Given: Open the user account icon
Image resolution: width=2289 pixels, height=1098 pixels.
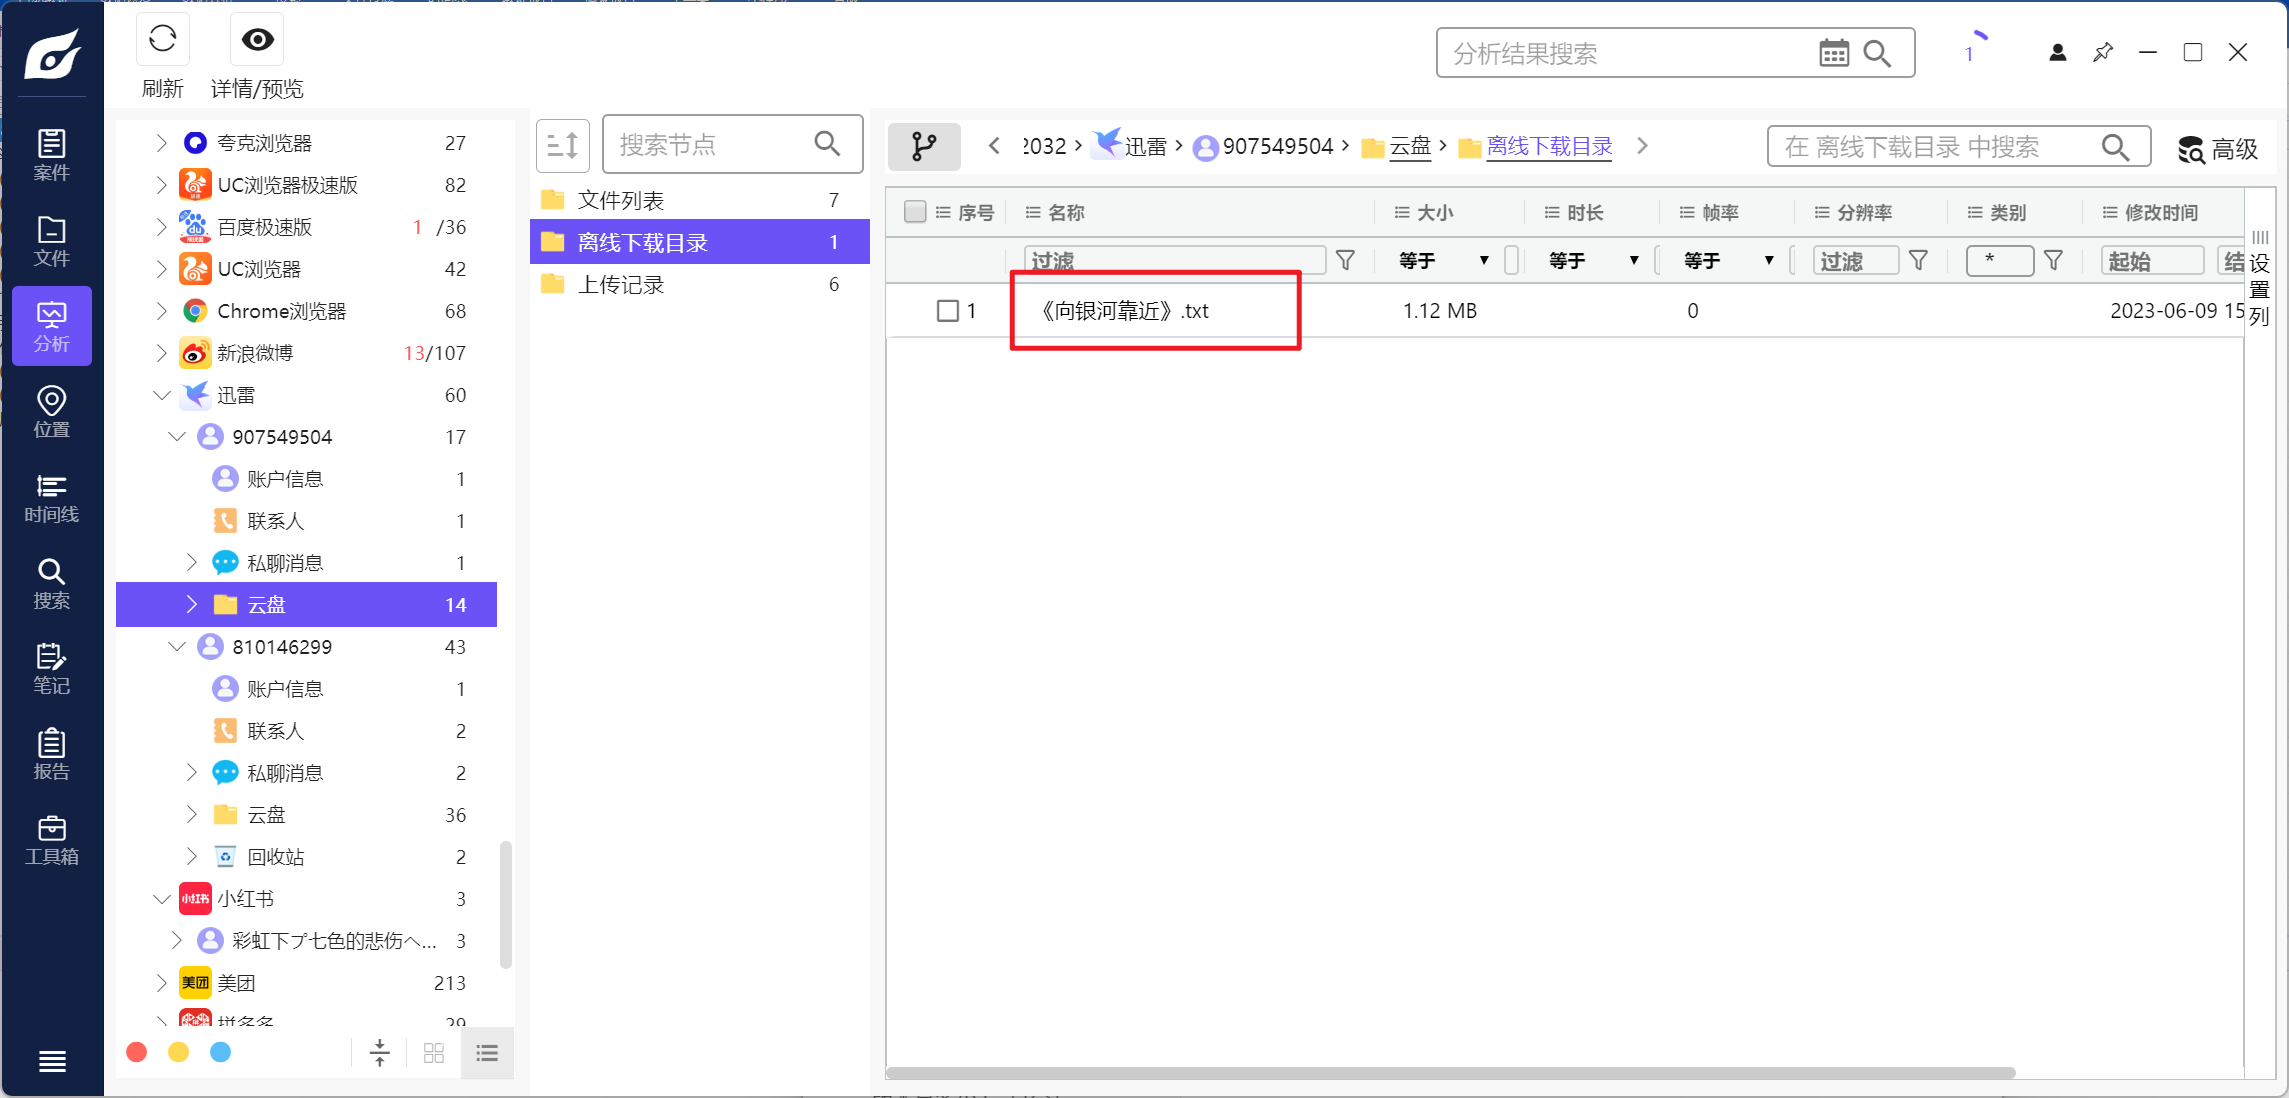Looking at the screenshot, I should [2058, 53].
